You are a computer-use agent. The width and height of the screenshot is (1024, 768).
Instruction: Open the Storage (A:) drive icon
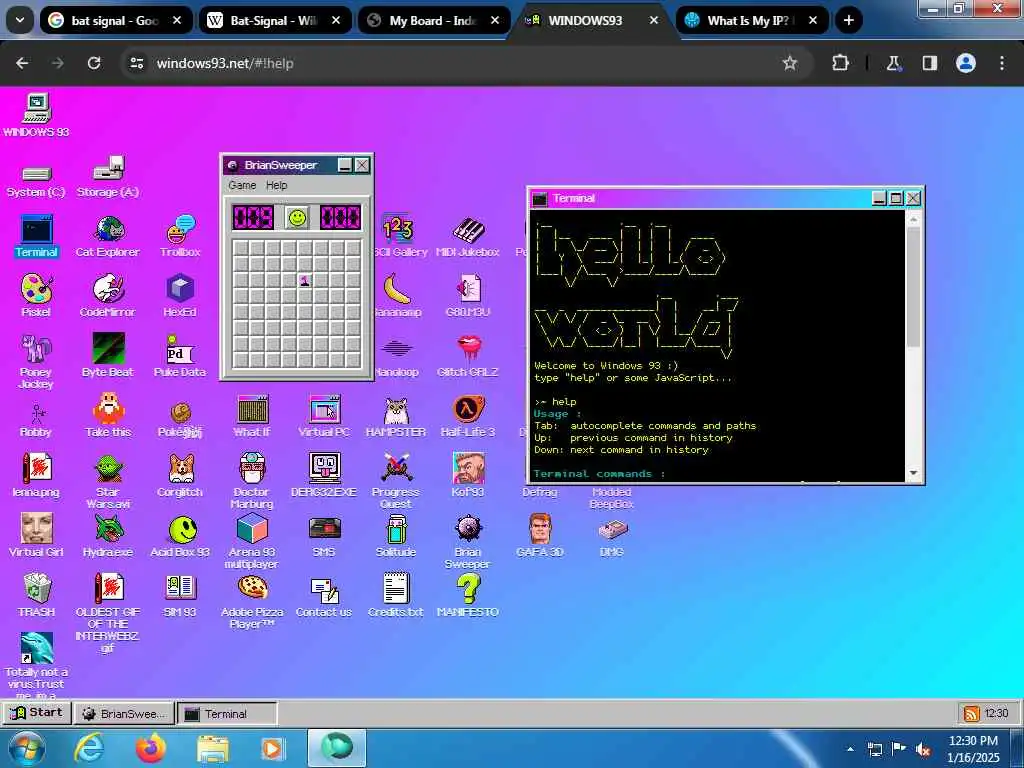click(108, 176)
